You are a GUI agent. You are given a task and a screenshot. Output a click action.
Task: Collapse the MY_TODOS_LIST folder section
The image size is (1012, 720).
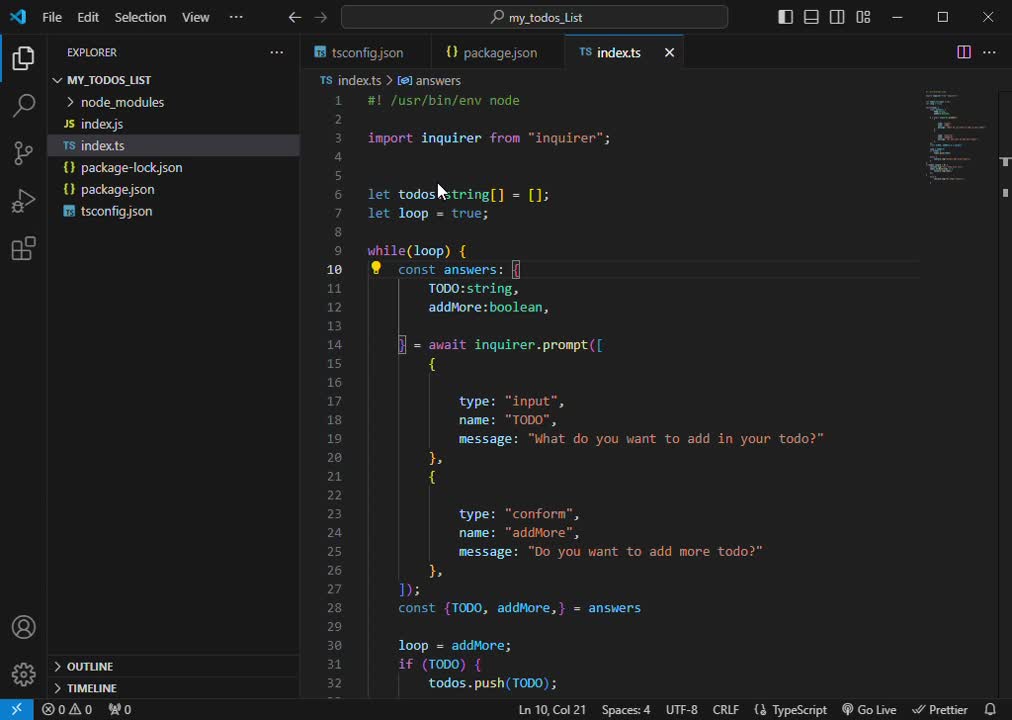point(174,80)
